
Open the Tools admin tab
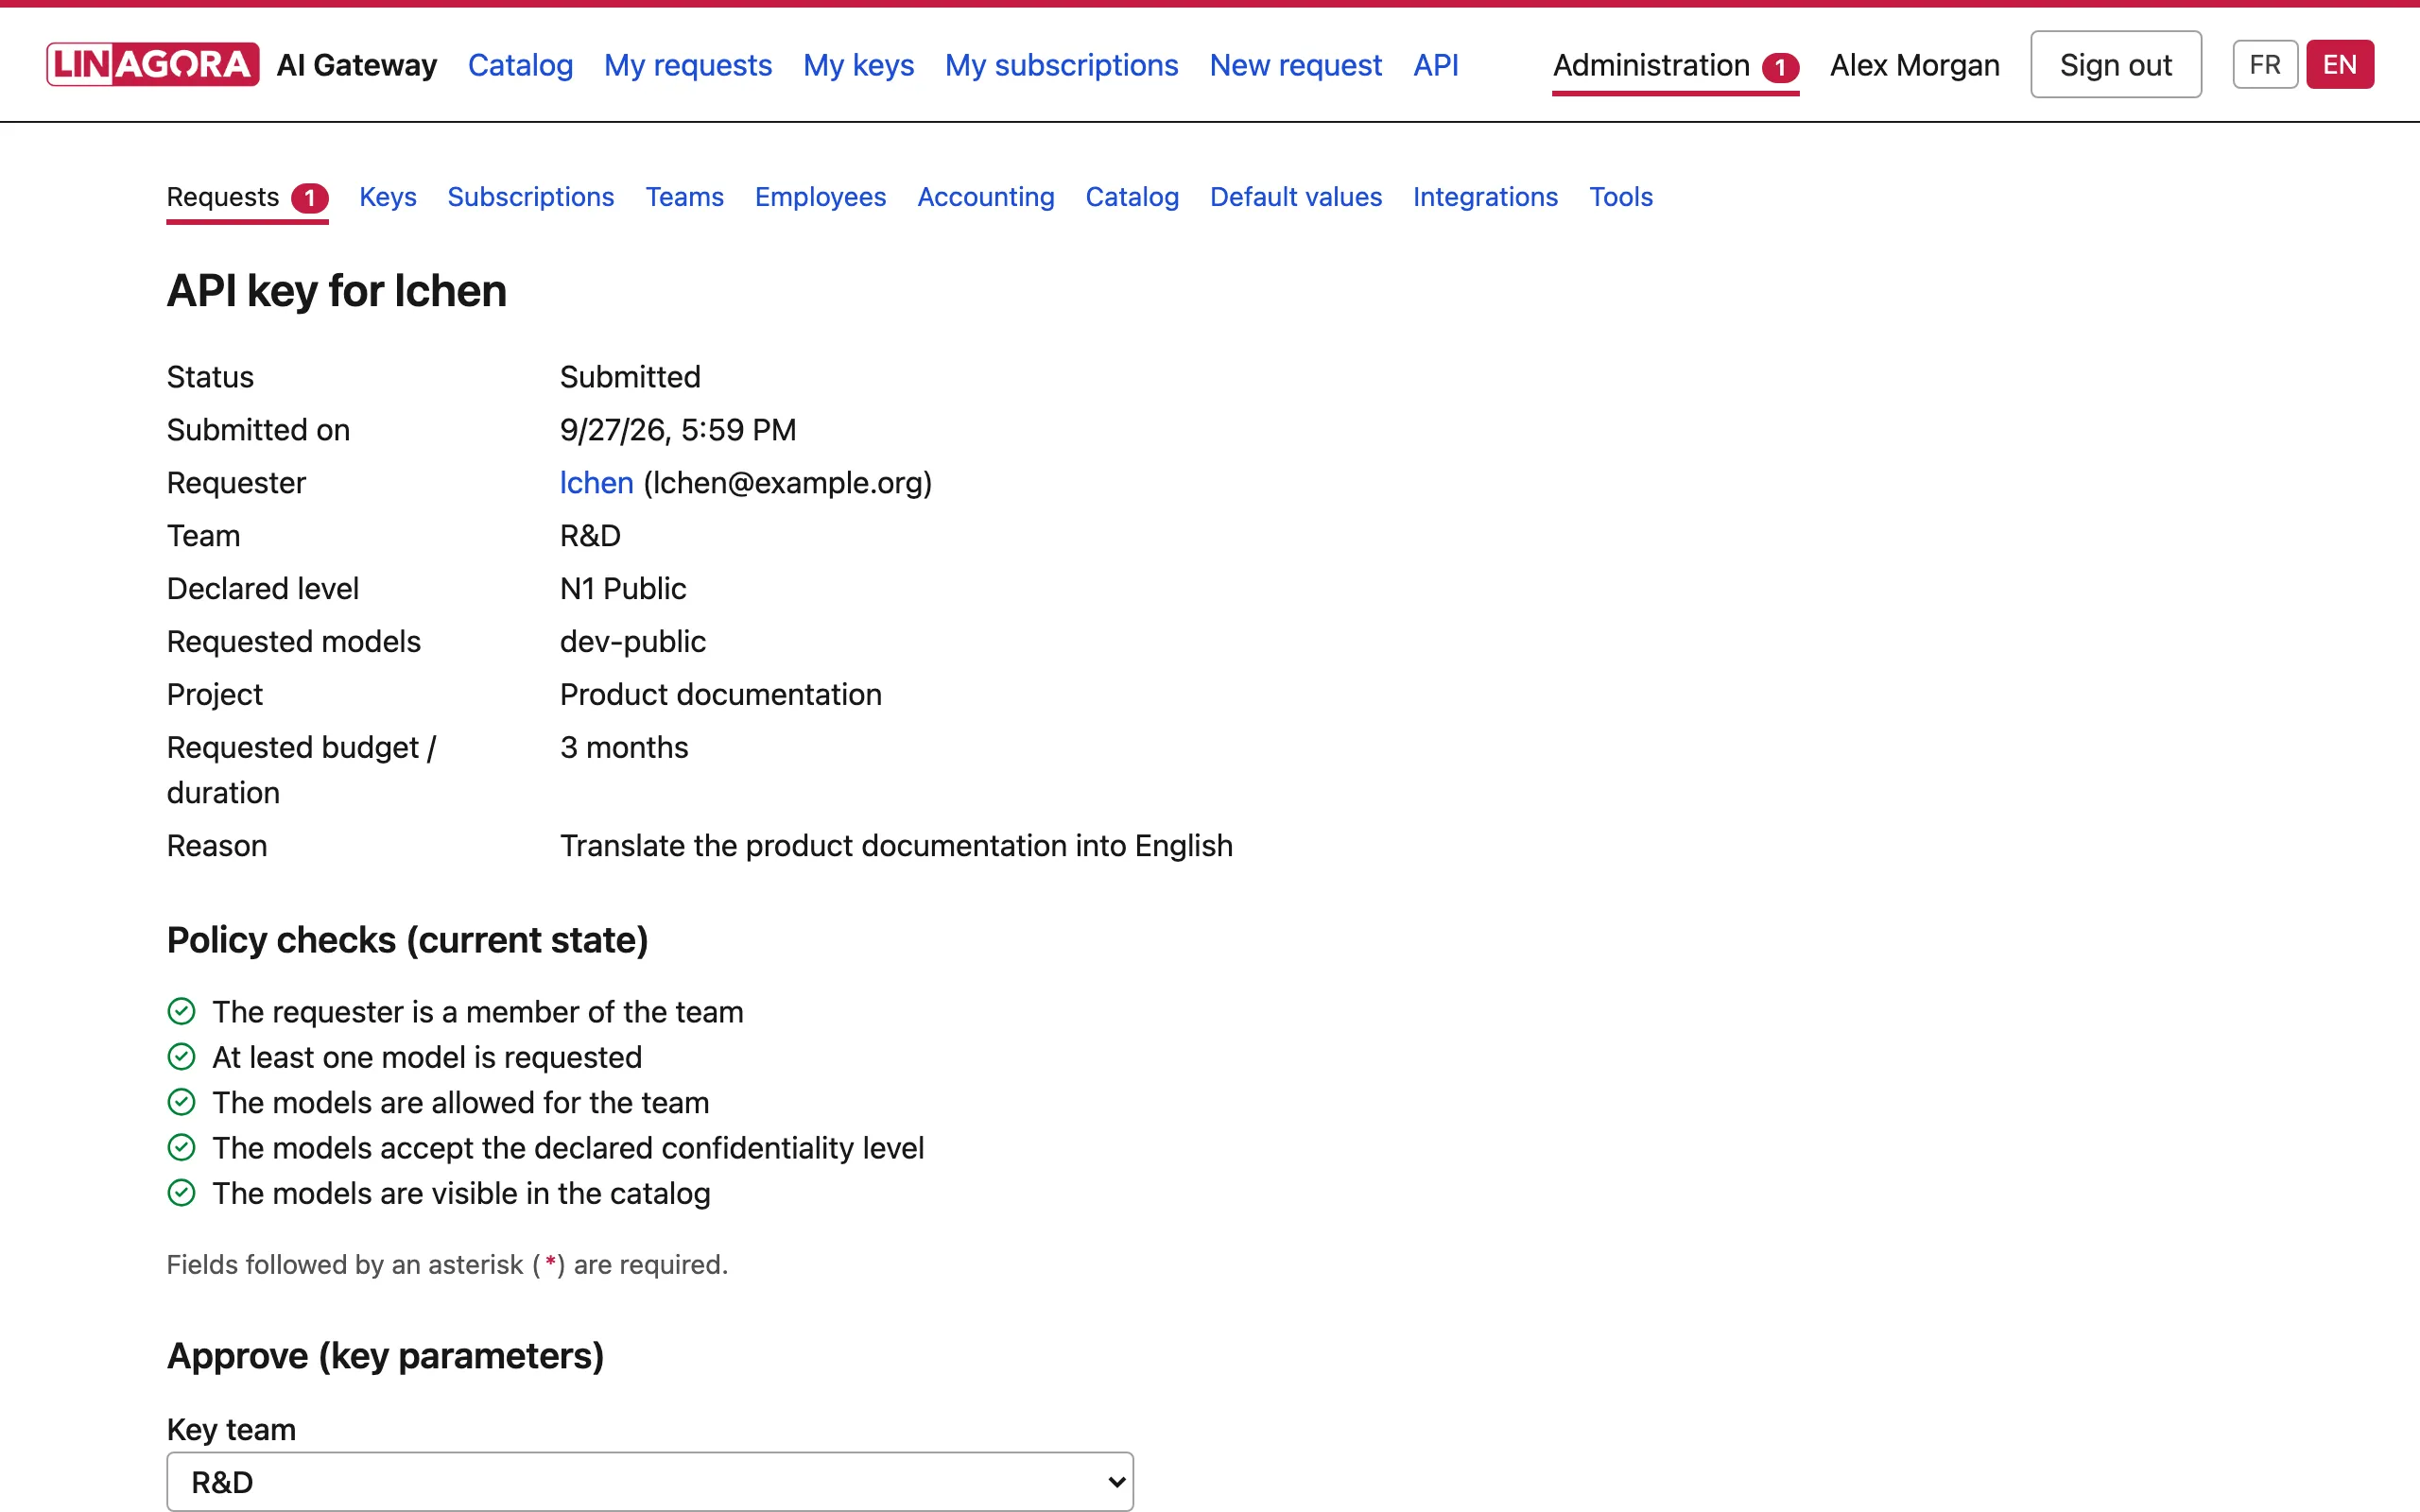1621,197
